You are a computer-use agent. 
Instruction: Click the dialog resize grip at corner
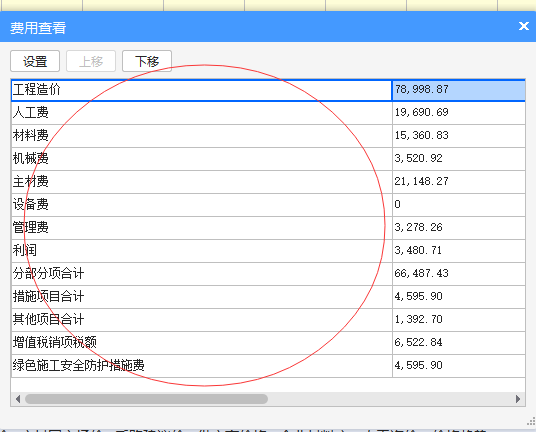tap(531, 421)
